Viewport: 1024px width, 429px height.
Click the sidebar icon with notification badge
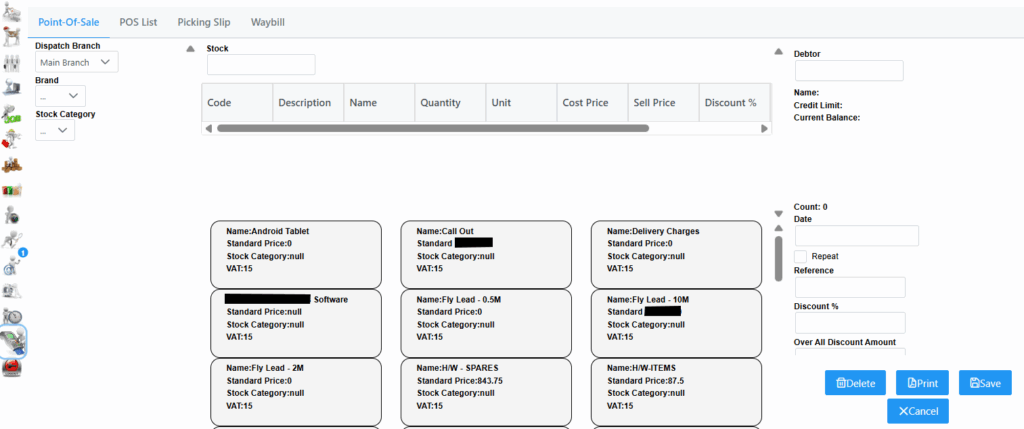tap(13, 265)
